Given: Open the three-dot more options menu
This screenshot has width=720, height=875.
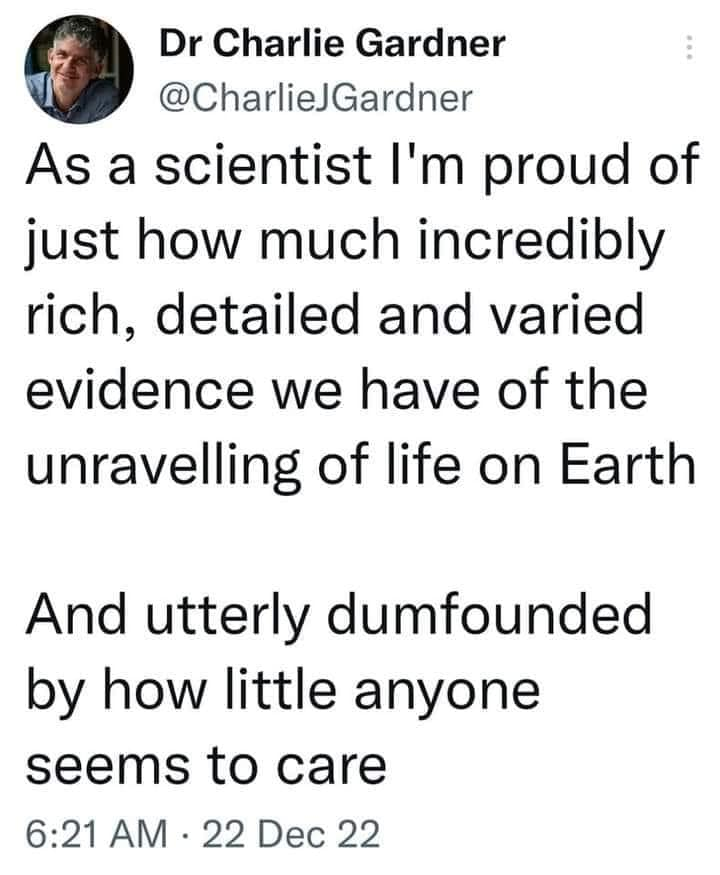Looking at the screenshot, I should pos(689,47).
